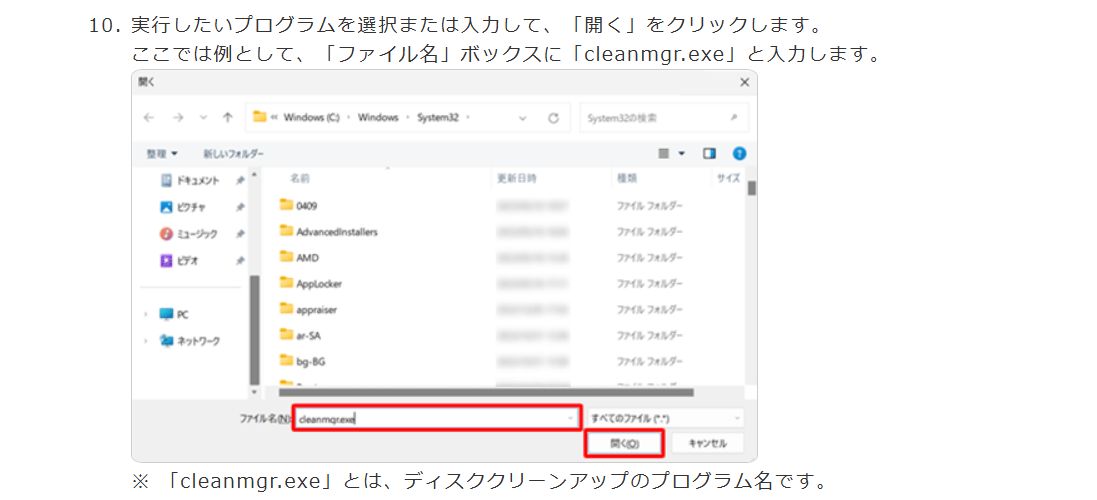
Task: Click the pin icon beside ドキュメント
Action: tap(240, 180)
